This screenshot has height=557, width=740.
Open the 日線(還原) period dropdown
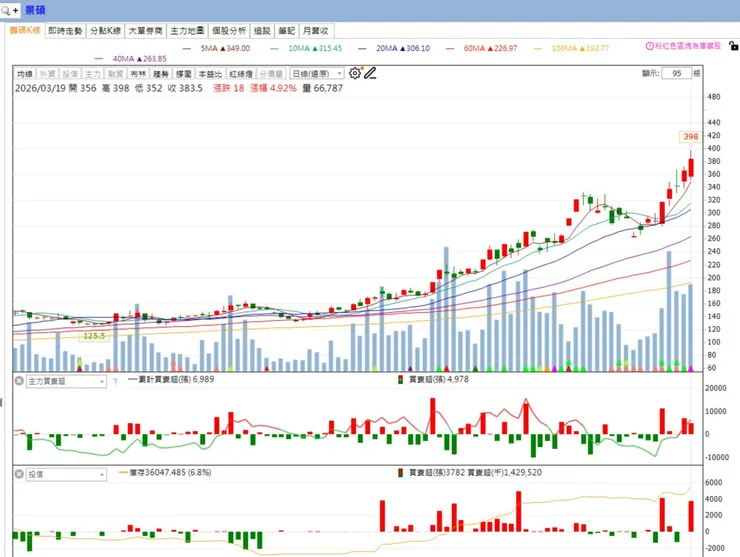[x=317, y=74]
